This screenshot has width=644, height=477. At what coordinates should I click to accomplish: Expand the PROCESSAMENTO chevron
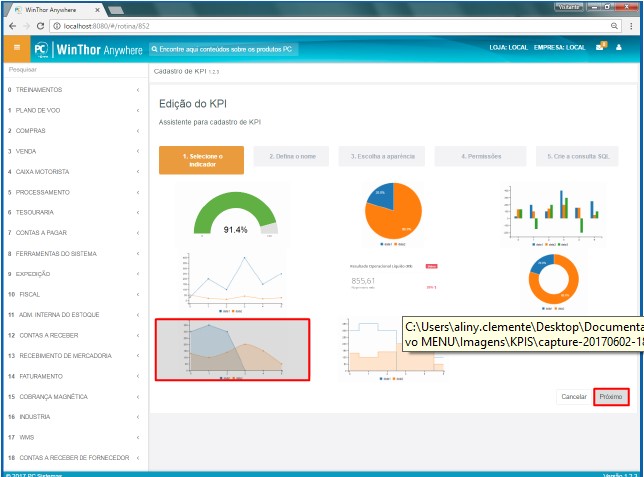(x=138, y=192)
